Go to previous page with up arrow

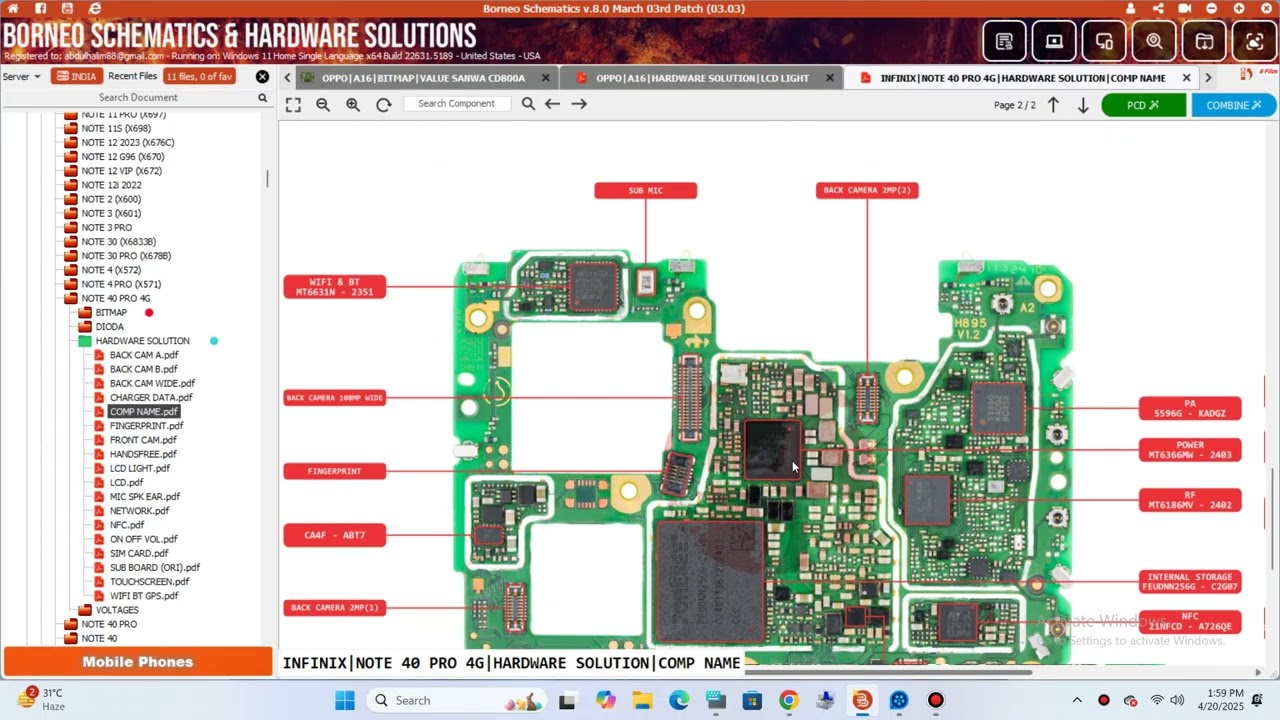coord(1053,105)
